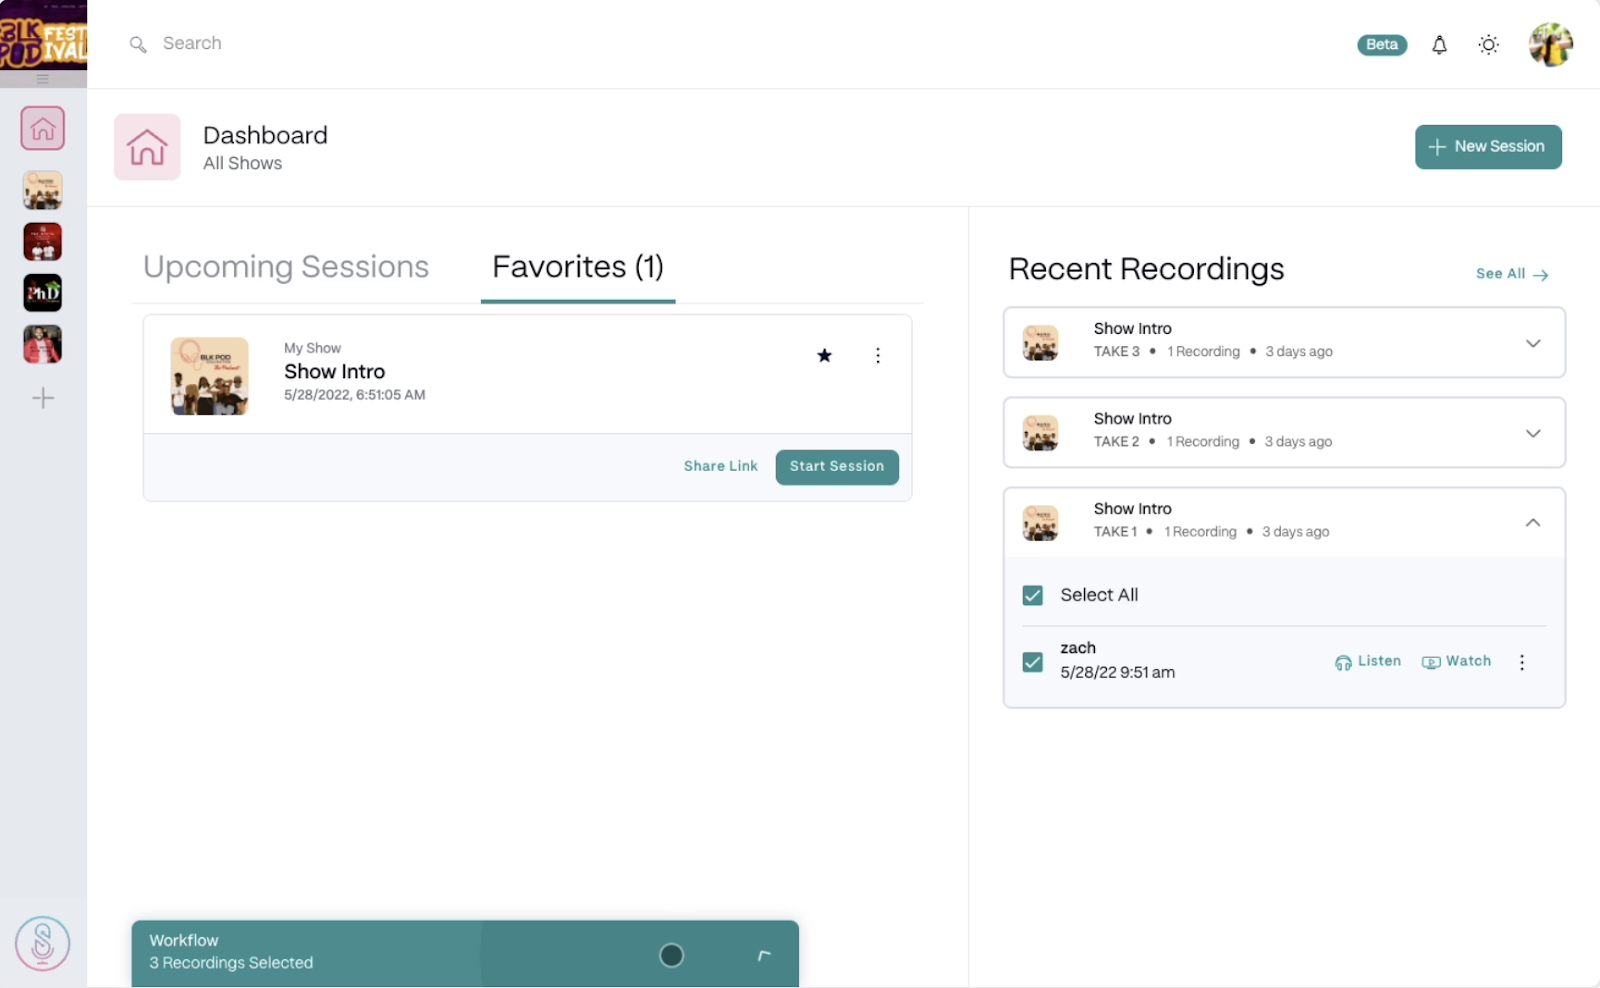Collapse the TAKE 1 recording entry
This screenshot has width=1600, height=988.
pyautogui.click(x=1533, y=522)
